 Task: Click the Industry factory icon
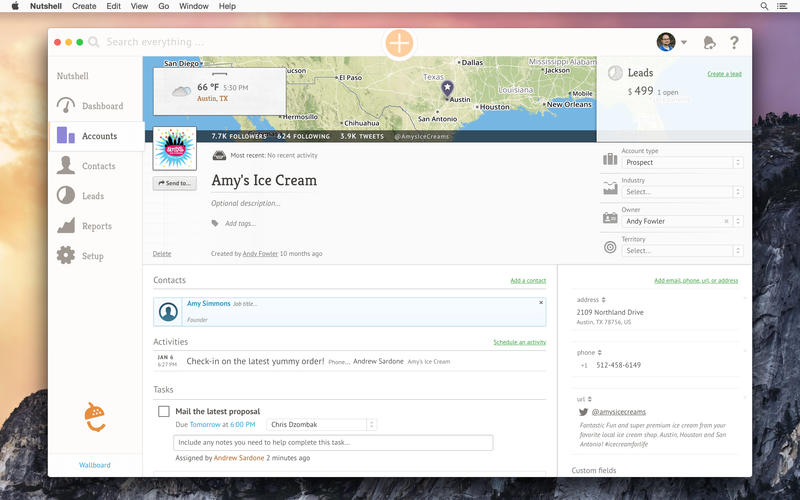[x=610, y=188]
